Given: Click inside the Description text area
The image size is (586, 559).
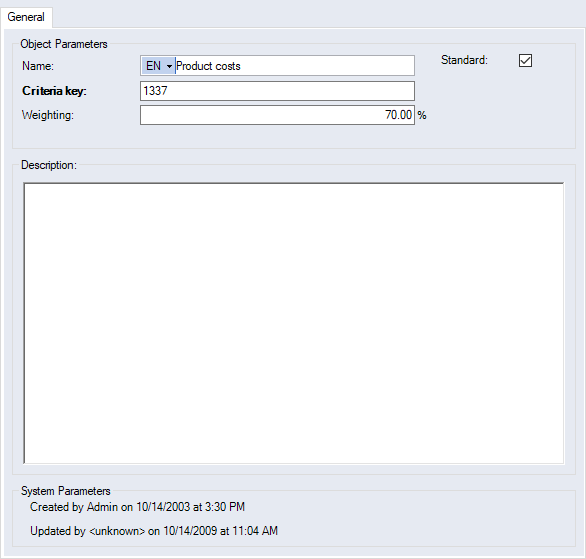Looking at the screenshot, I should [294, 323].
